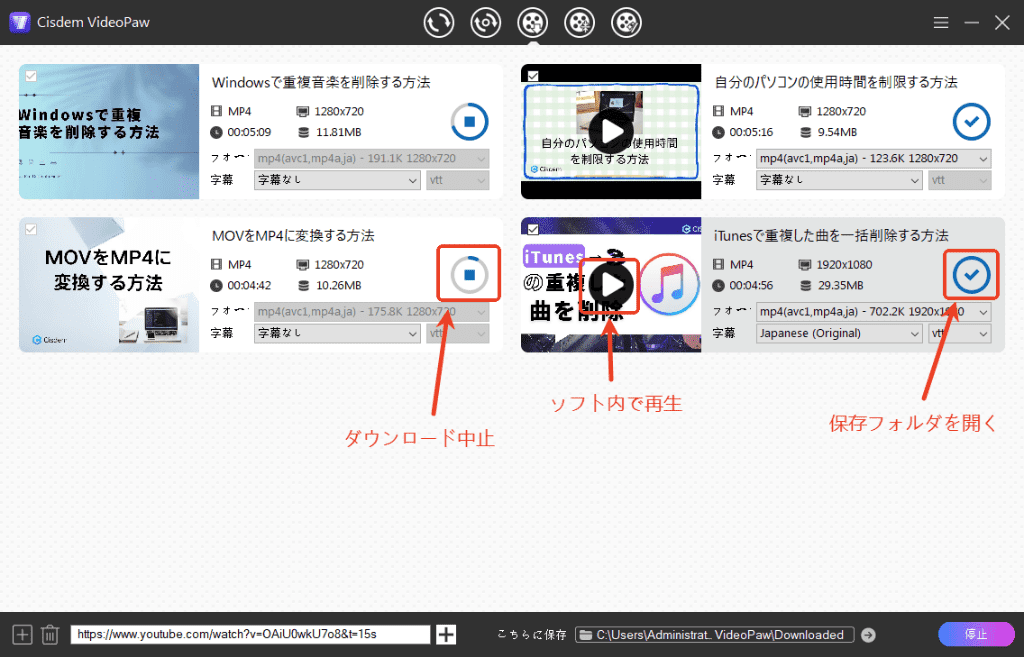Click the 29.35MB file size text

pos(840,286)
